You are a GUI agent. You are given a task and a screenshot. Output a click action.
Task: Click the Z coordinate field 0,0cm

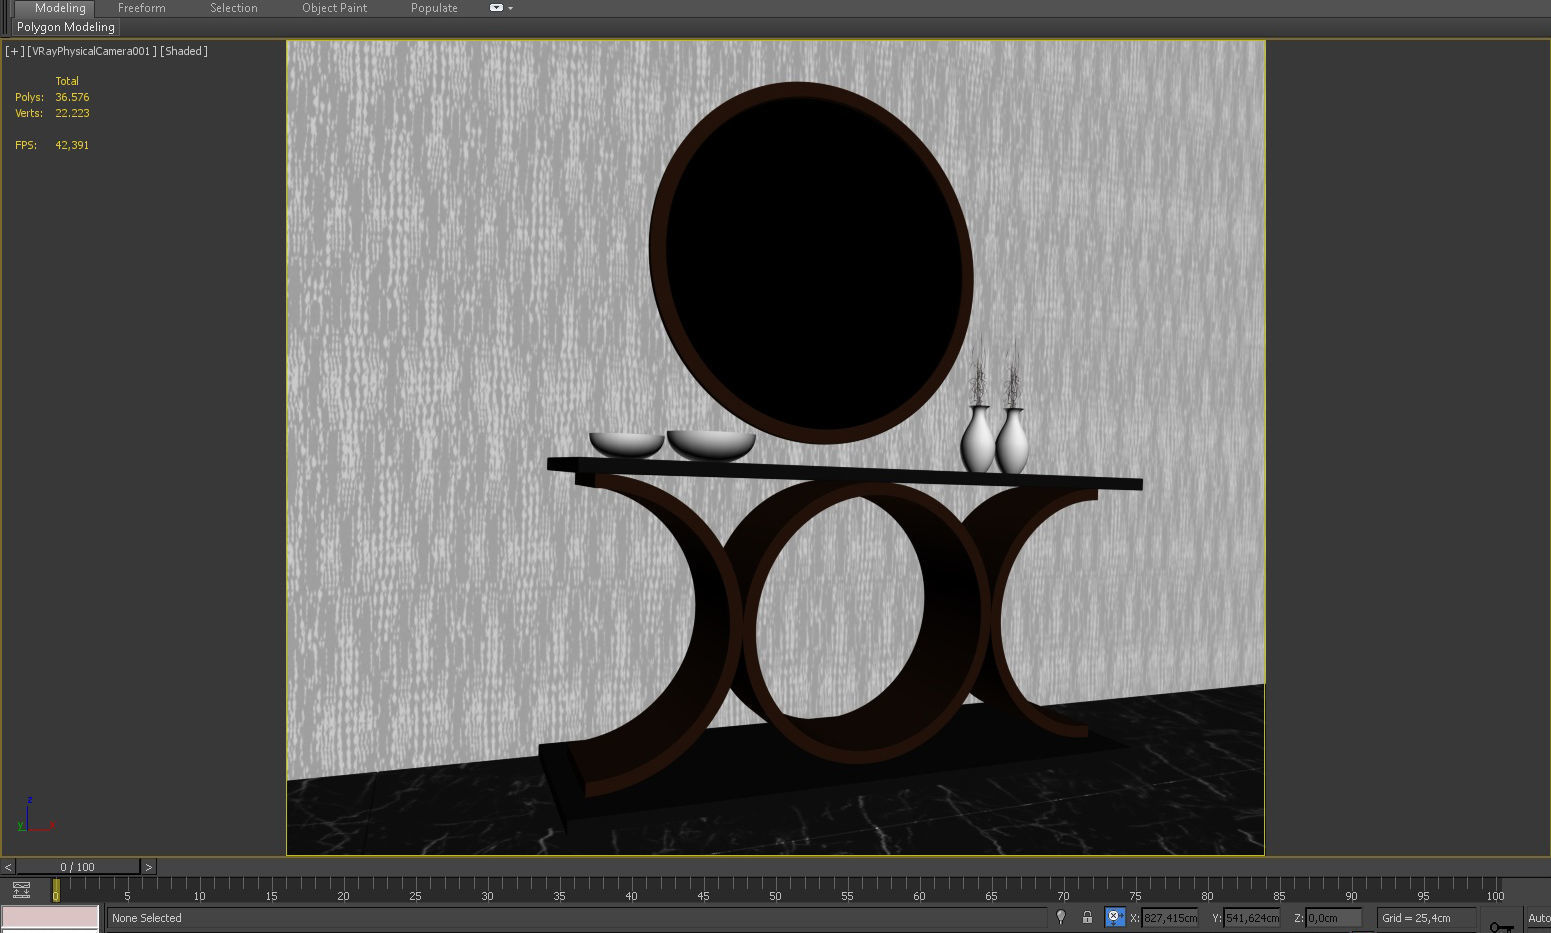click(1334, 918)
